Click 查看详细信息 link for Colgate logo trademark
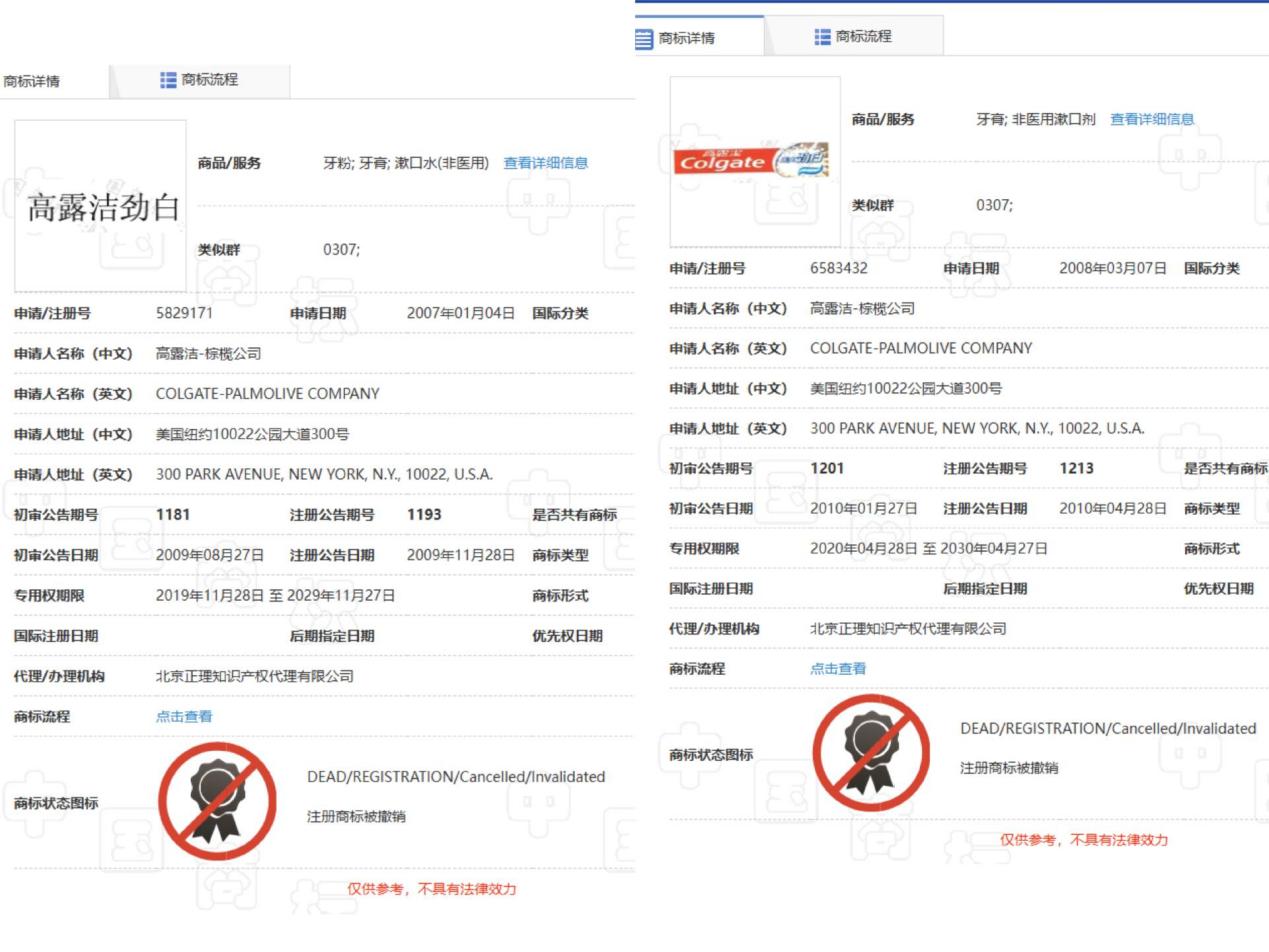The height and width of the screenshot is (952, 1269). 1152,119
